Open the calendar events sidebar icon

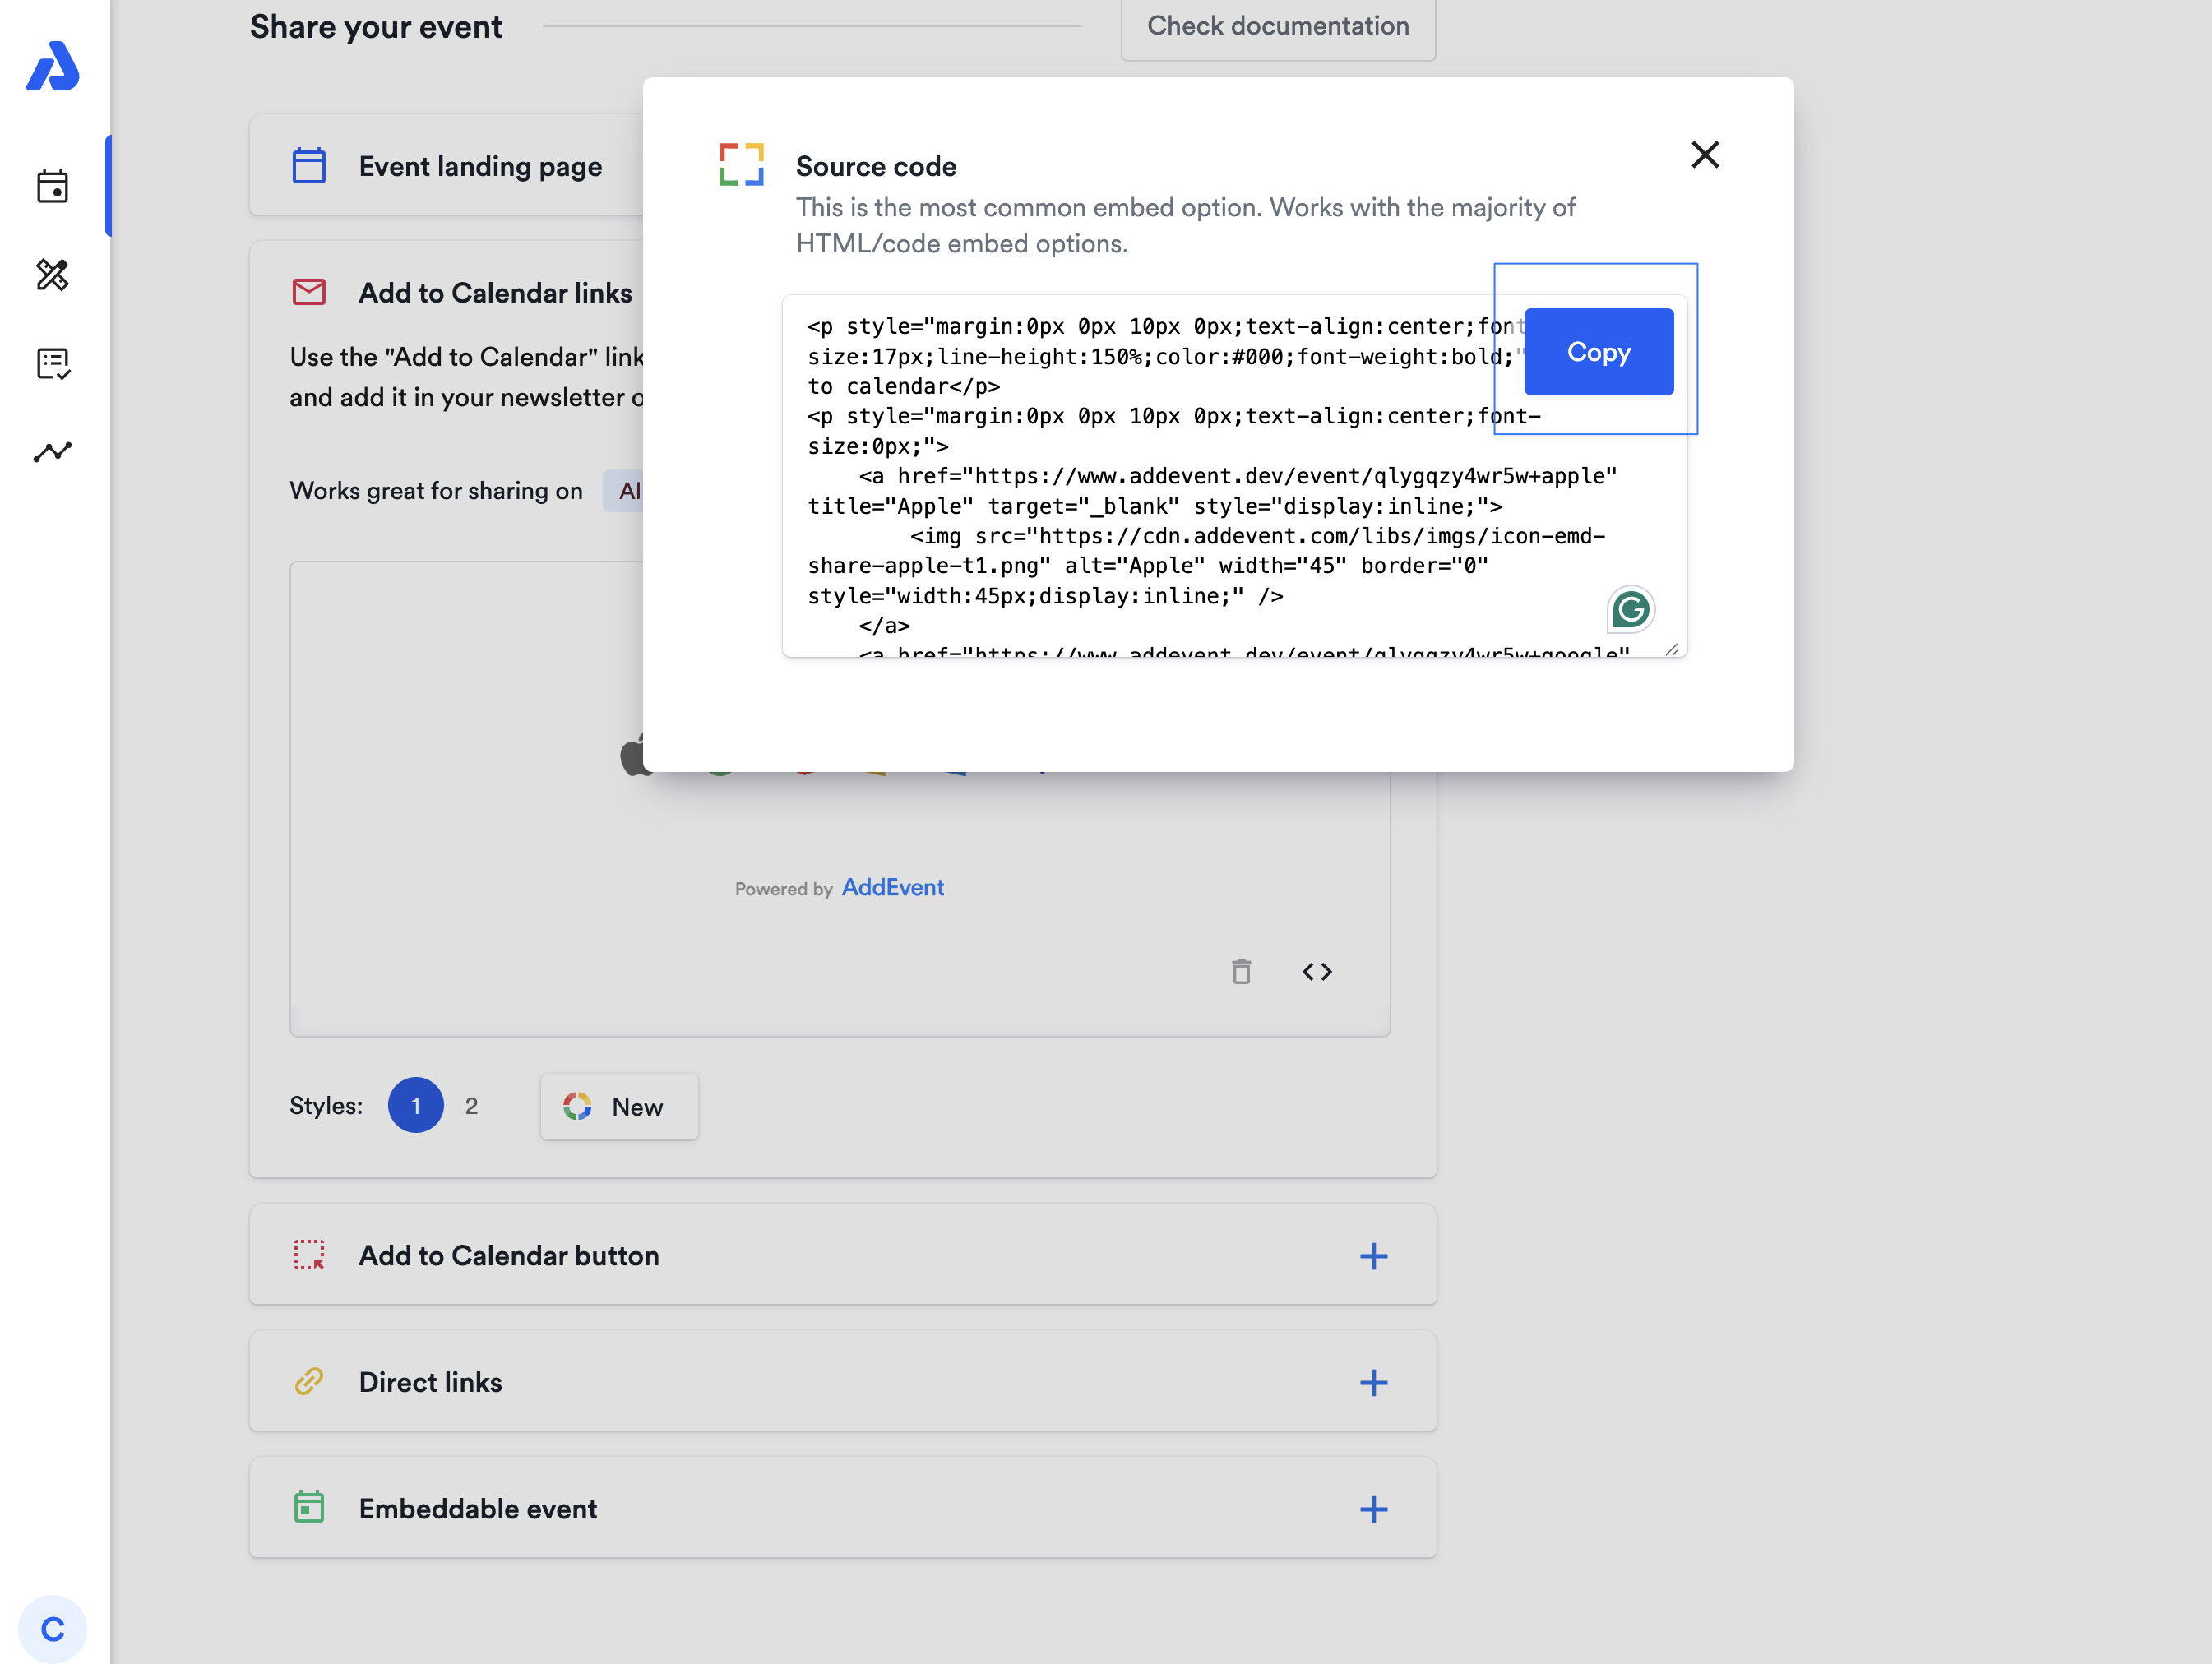coord(53,186)
